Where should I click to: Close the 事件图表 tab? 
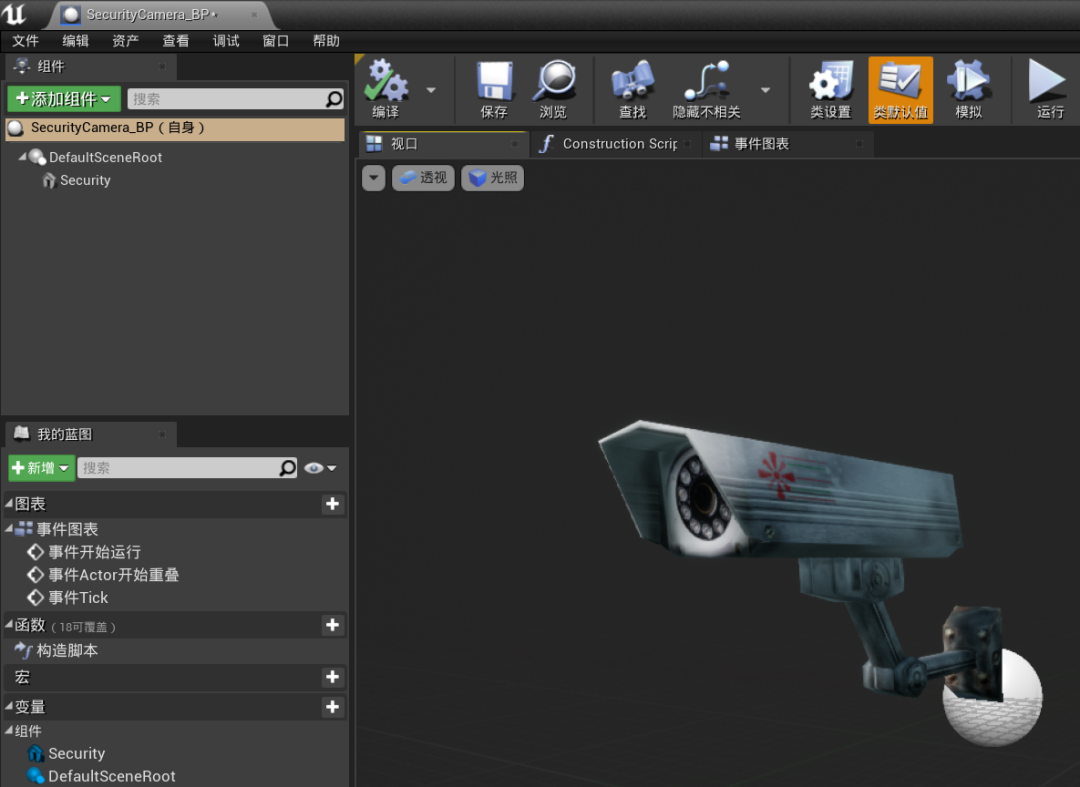tap(858, 144)
